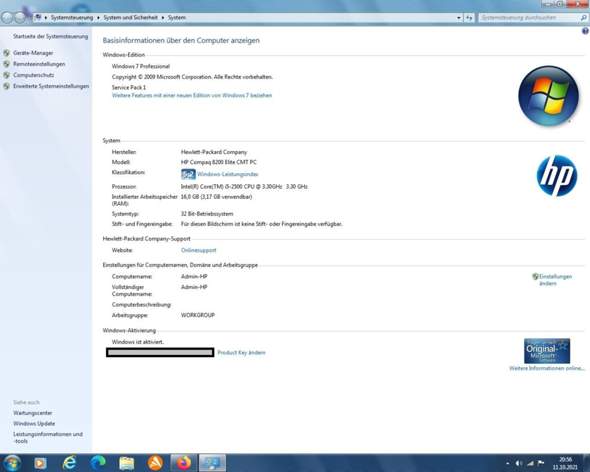Viewport: 590px width, 472px height.
Task: Open the taskbar clock and date
Action: 565,463
